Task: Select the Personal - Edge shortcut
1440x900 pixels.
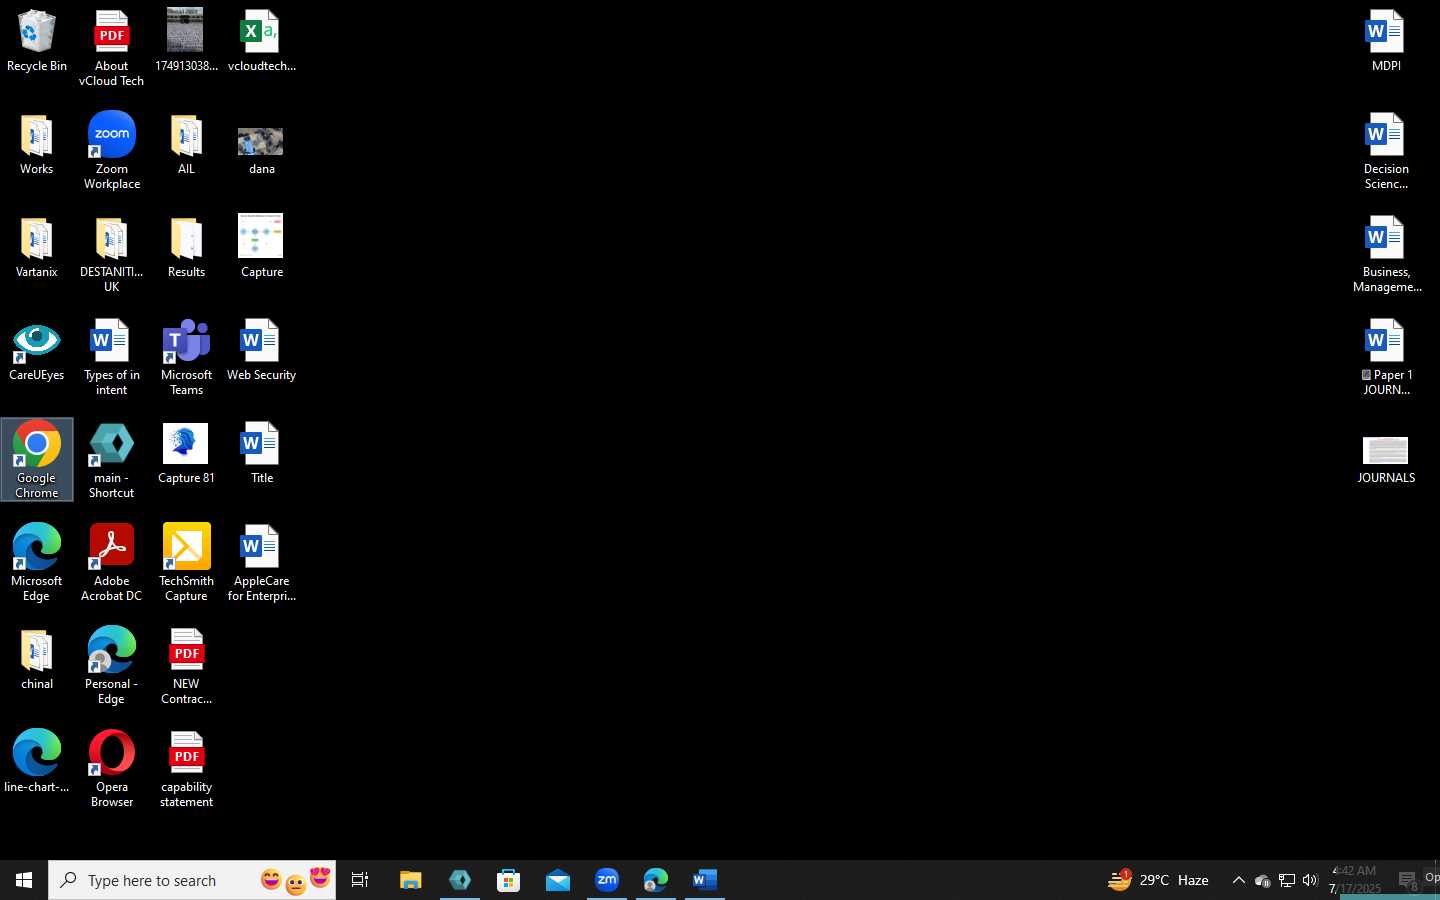Action: 111,667
